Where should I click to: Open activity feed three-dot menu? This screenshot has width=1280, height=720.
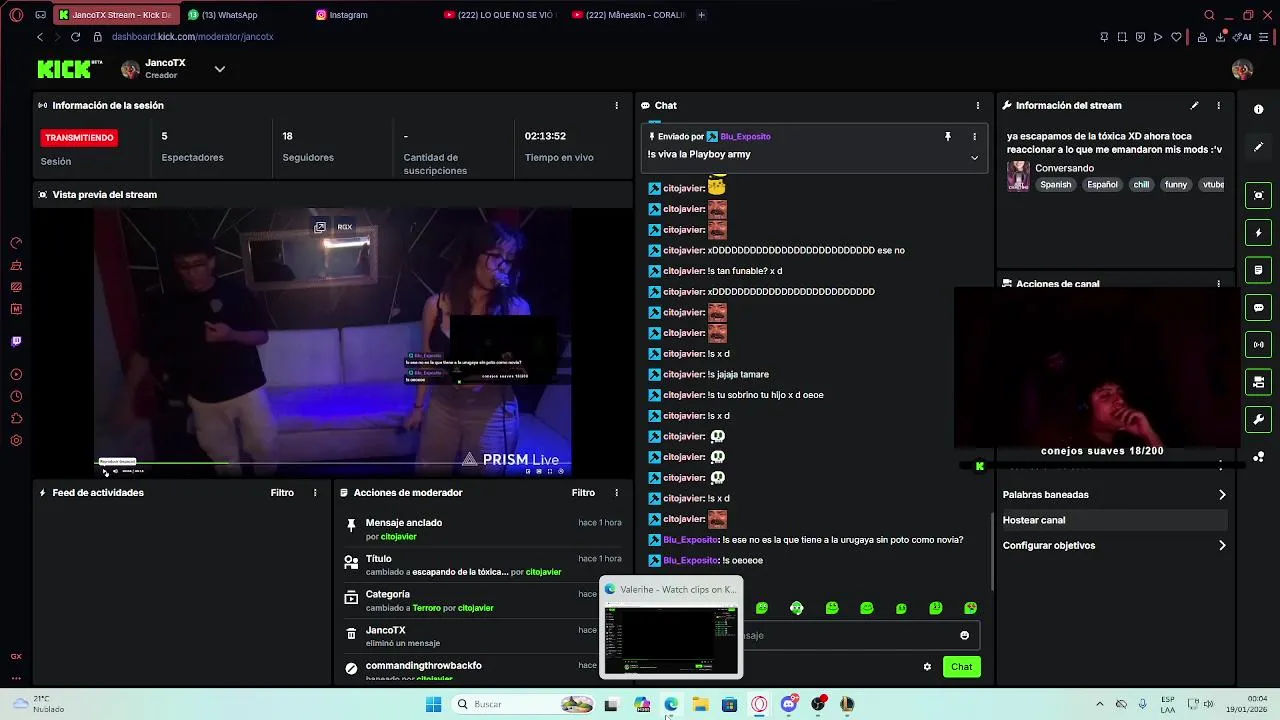315,493
